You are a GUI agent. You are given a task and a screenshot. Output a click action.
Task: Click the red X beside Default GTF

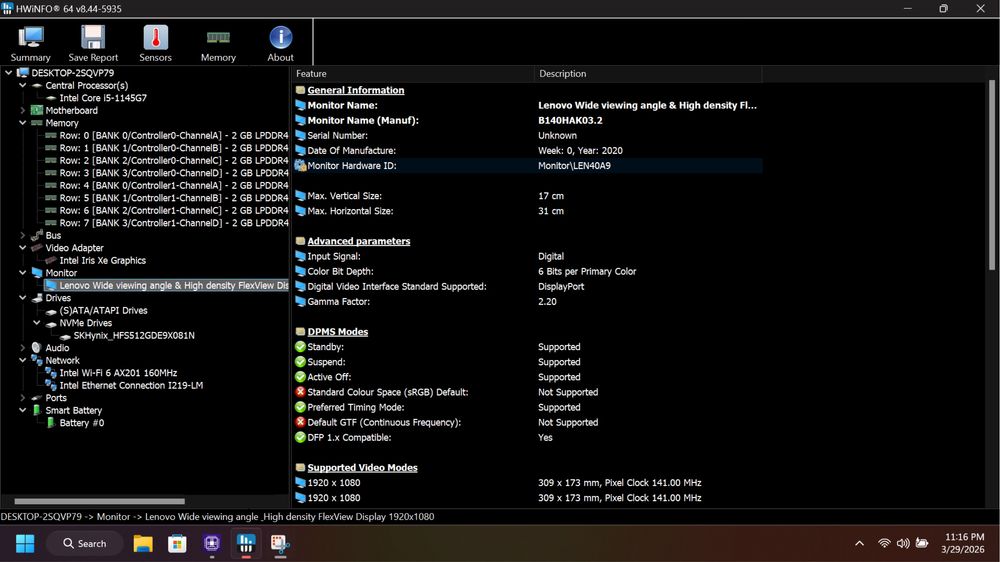pyautogui.click(x=300, y=422)
